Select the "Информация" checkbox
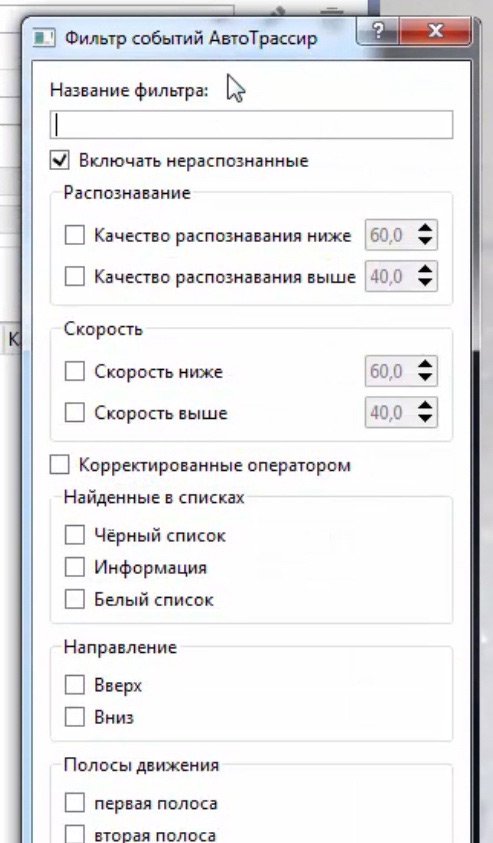Viewport: 493px width, 843px height. 74,567
